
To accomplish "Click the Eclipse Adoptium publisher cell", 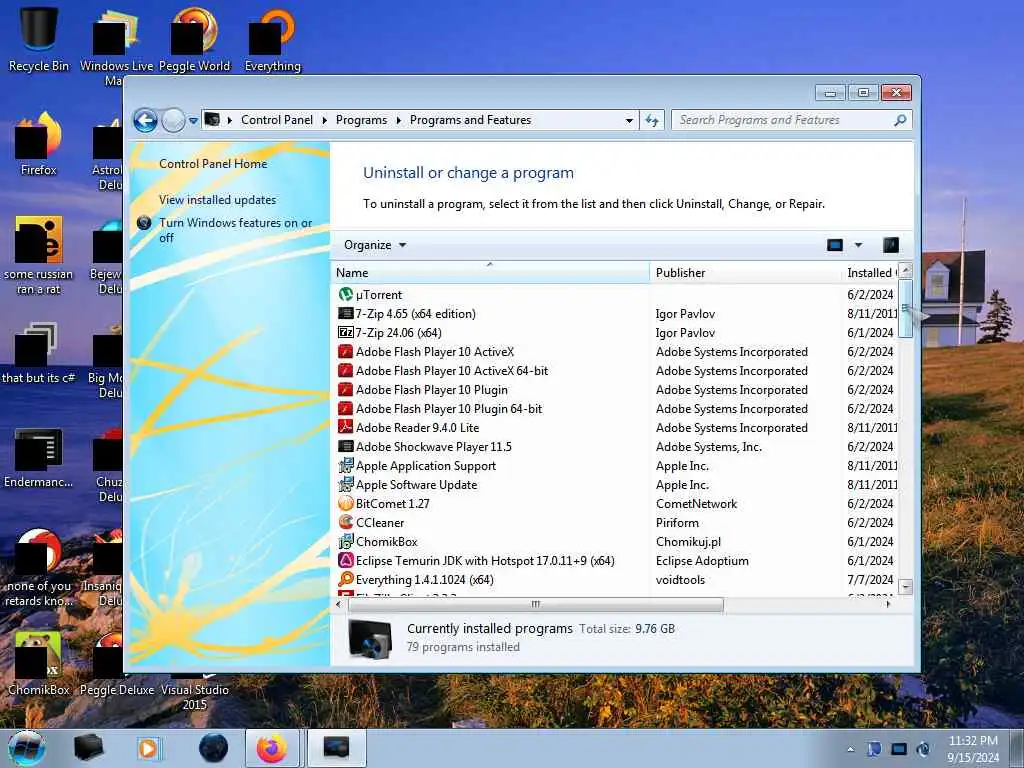I will pos(702,560).
